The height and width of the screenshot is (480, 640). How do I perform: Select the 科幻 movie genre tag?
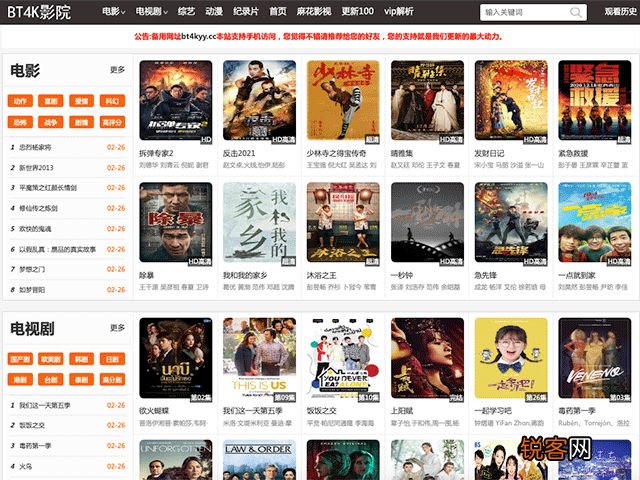coord(112,101)
